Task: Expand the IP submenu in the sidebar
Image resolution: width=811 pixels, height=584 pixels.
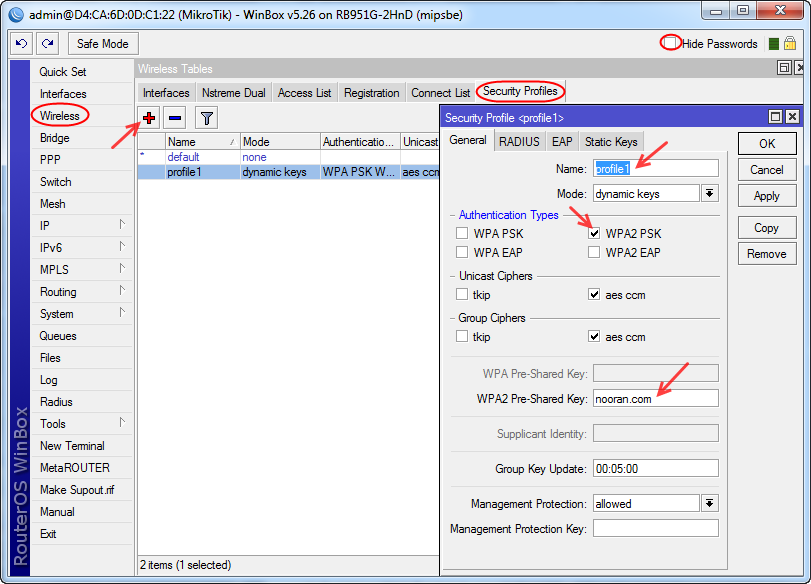Action: click(x=122, y=224)
